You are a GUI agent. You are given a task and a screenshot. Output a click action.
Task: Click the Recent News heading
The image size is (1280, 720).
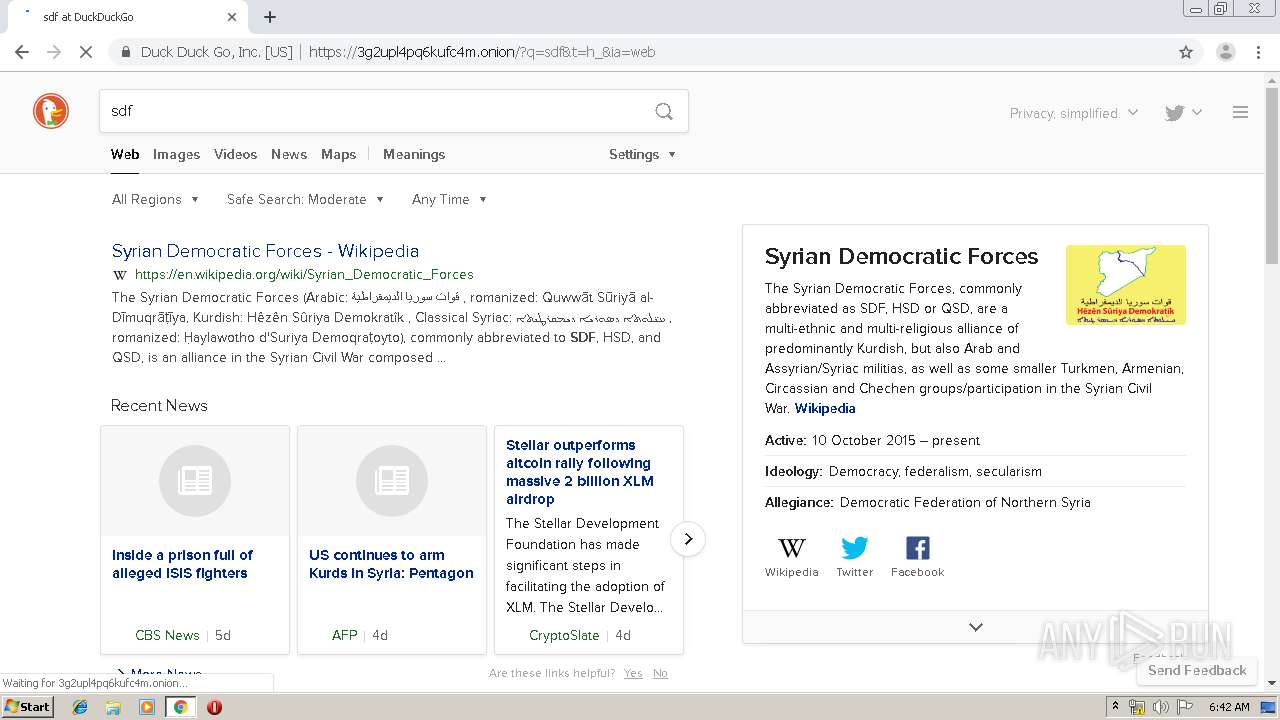pos(159,405)
